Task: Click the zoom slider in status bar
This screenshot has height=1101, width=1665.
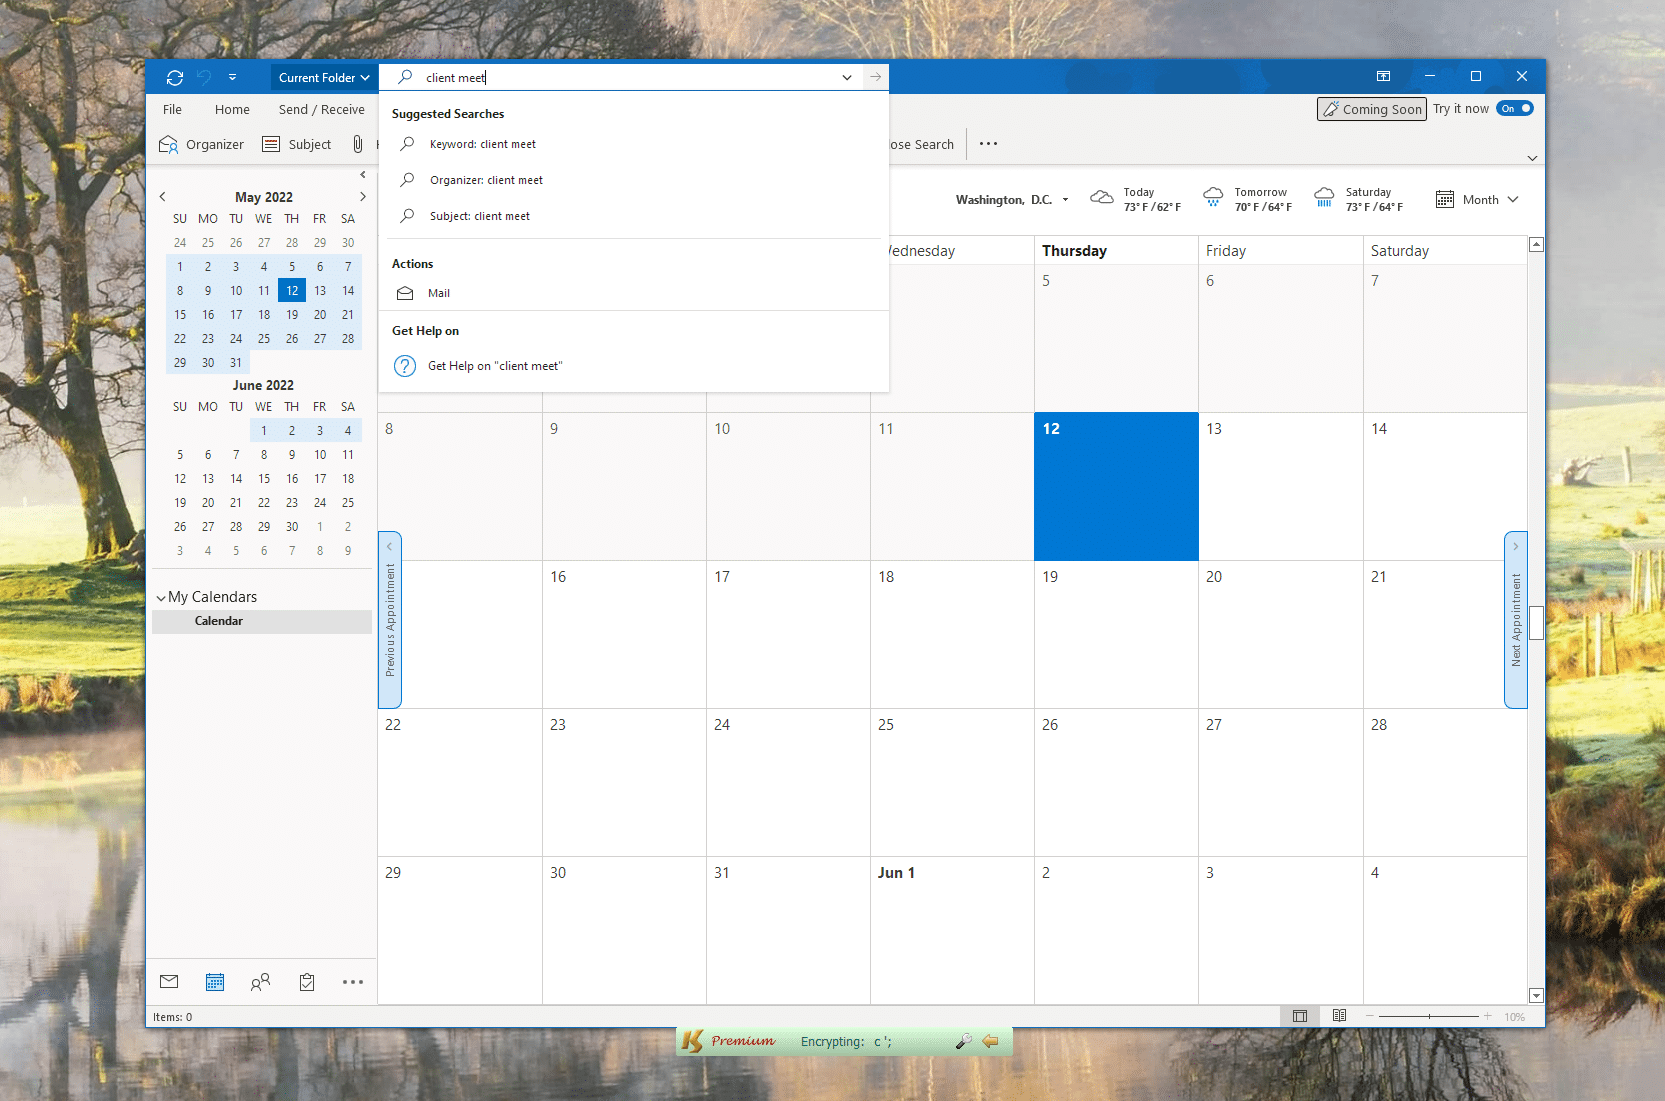Action: tap(1428, 1016)
